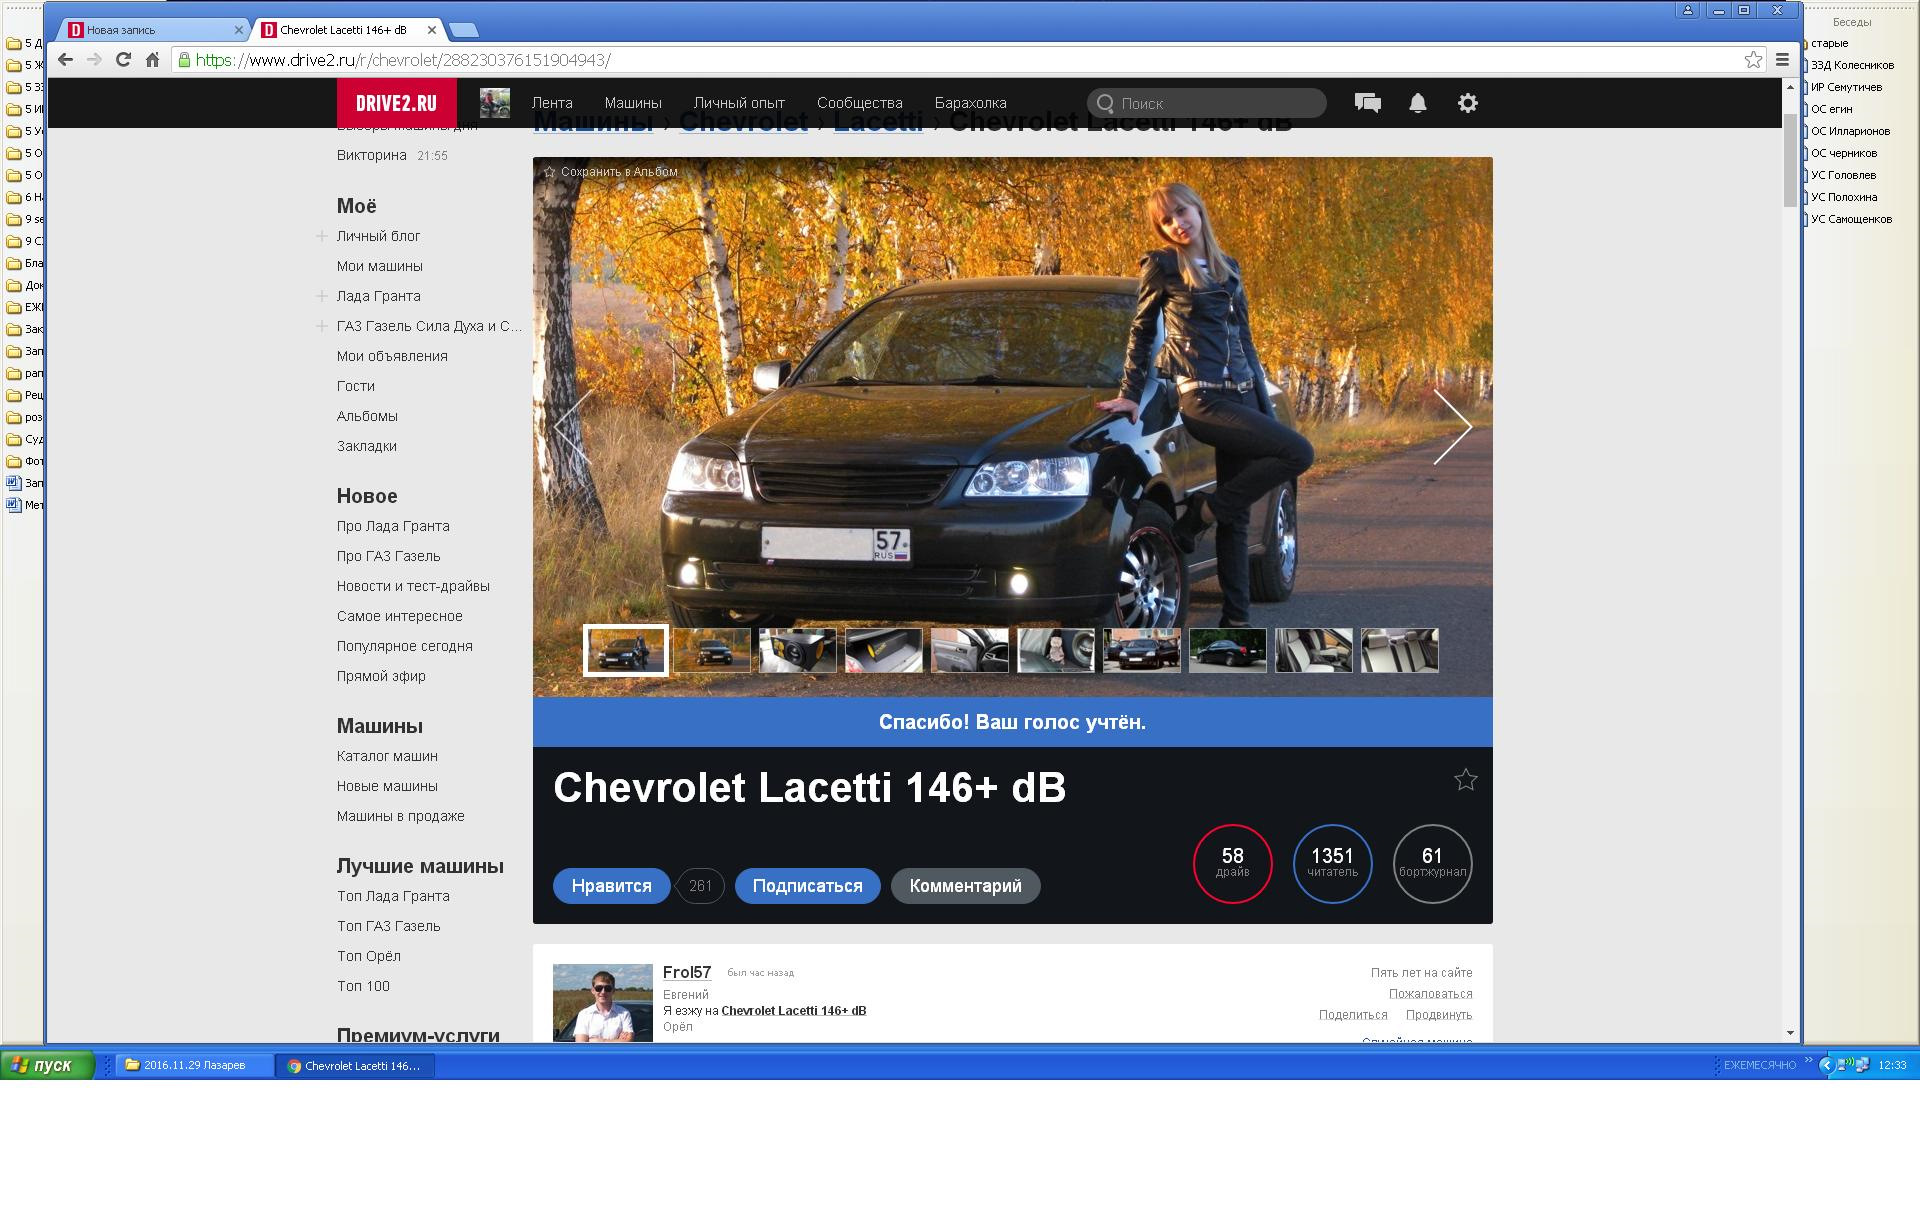Click the page scrollbar down arrow
Image resolution: width=1920 pixels, height=1224 pixels.
tap(1790, 1032)
